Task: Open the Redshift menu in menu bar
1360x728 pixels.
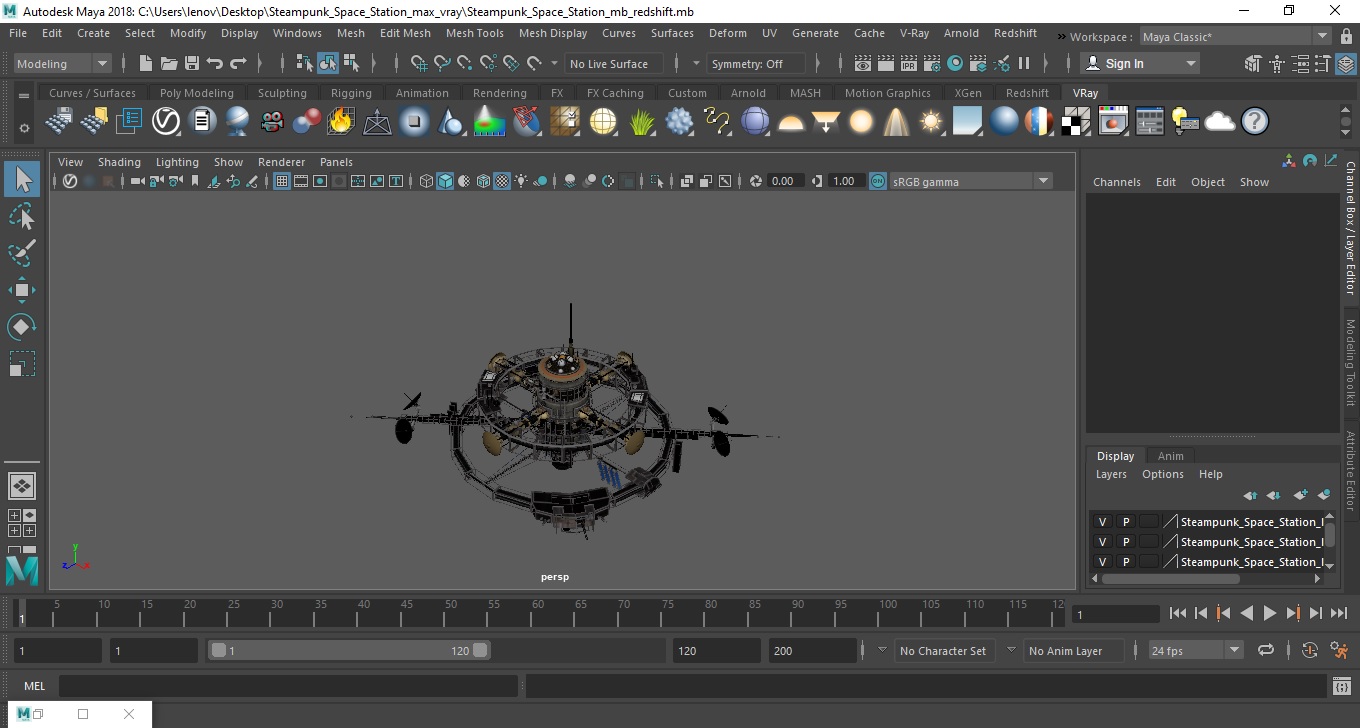Action: 1015,33
